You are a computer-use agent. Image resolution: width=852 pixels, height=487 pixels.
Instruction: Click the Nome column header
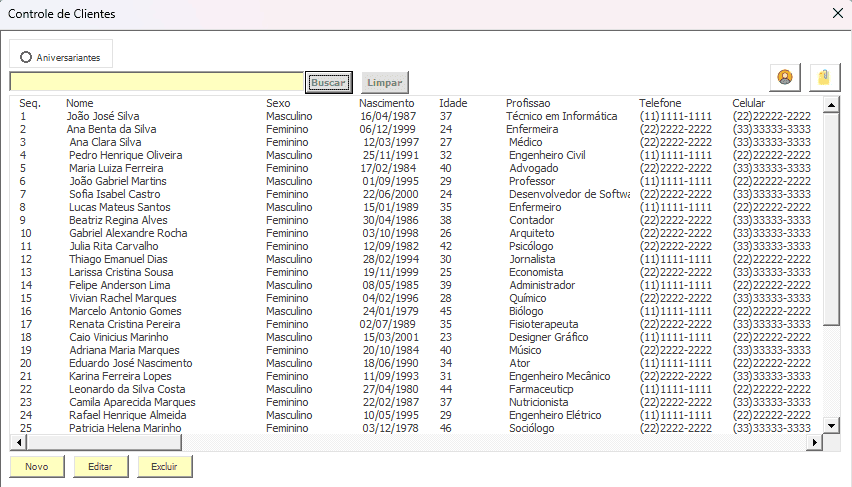80,103
